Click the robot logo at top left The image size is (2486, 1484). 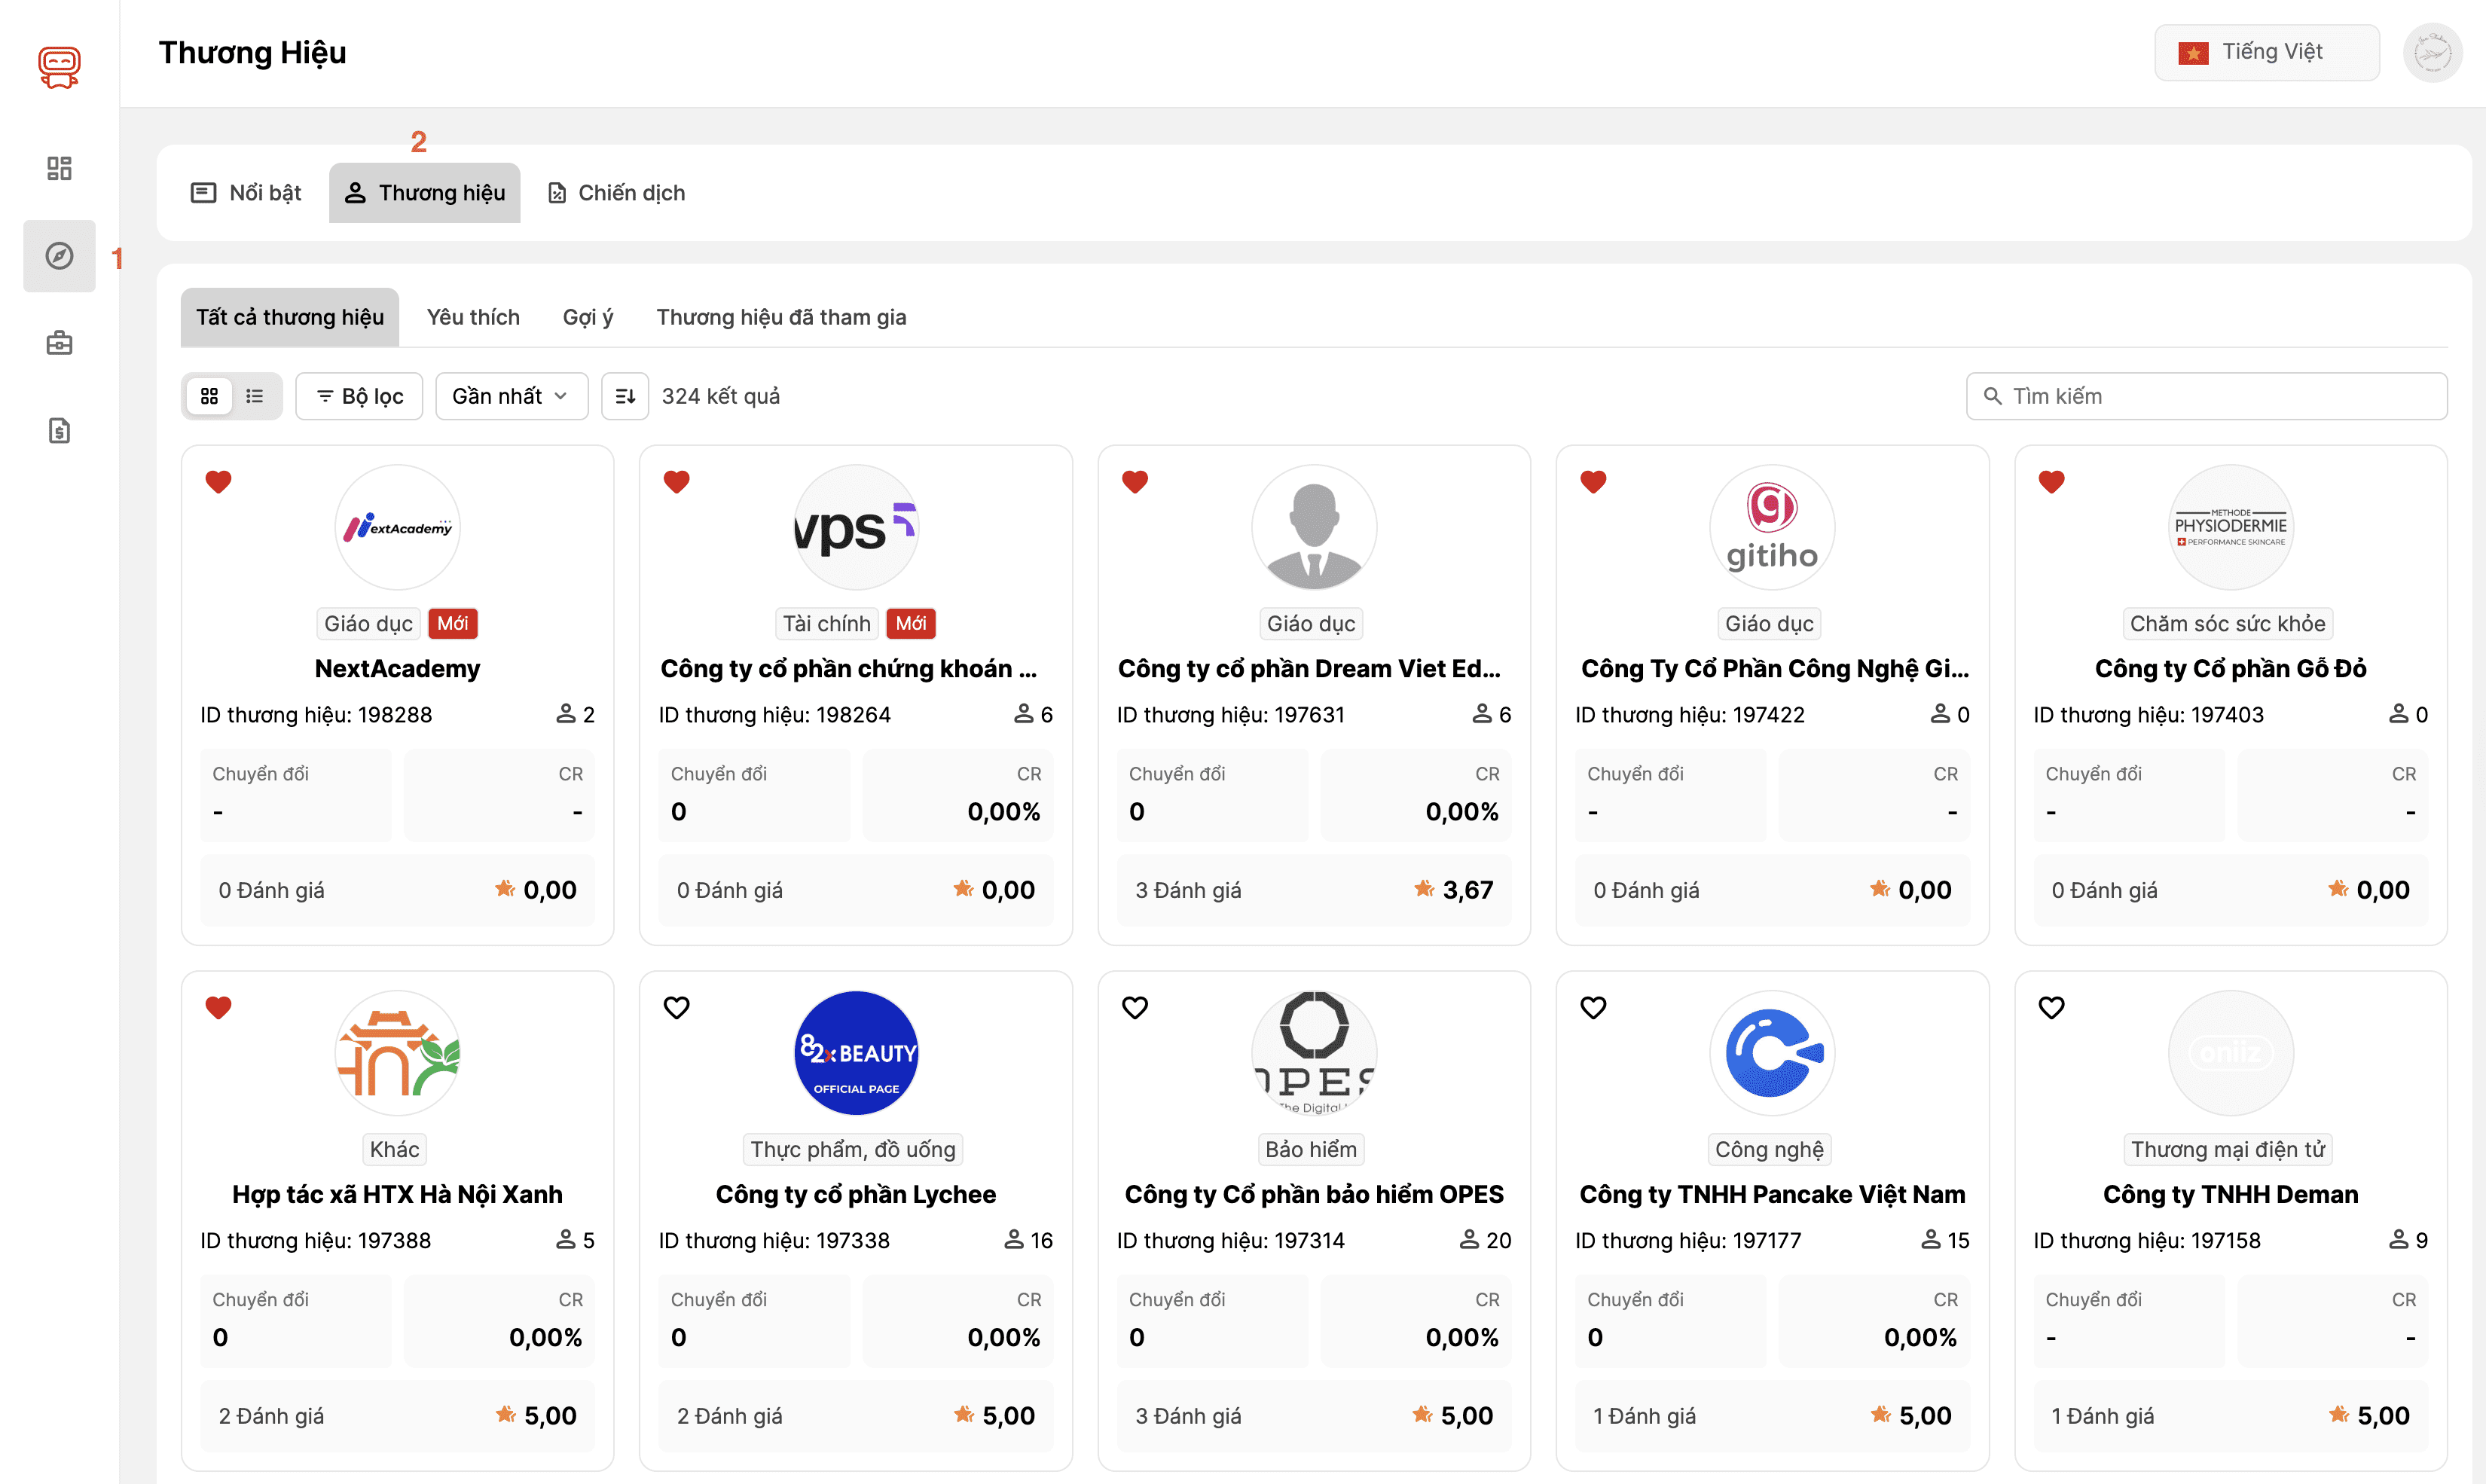coord(59,67)
